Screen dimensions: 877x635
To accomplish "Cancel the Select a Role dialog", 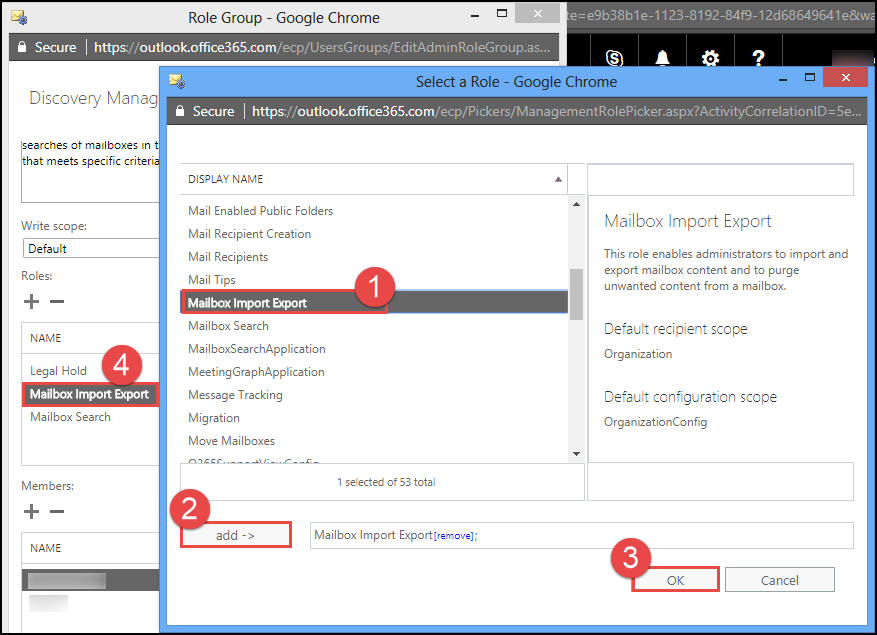I will click(780, 580).
